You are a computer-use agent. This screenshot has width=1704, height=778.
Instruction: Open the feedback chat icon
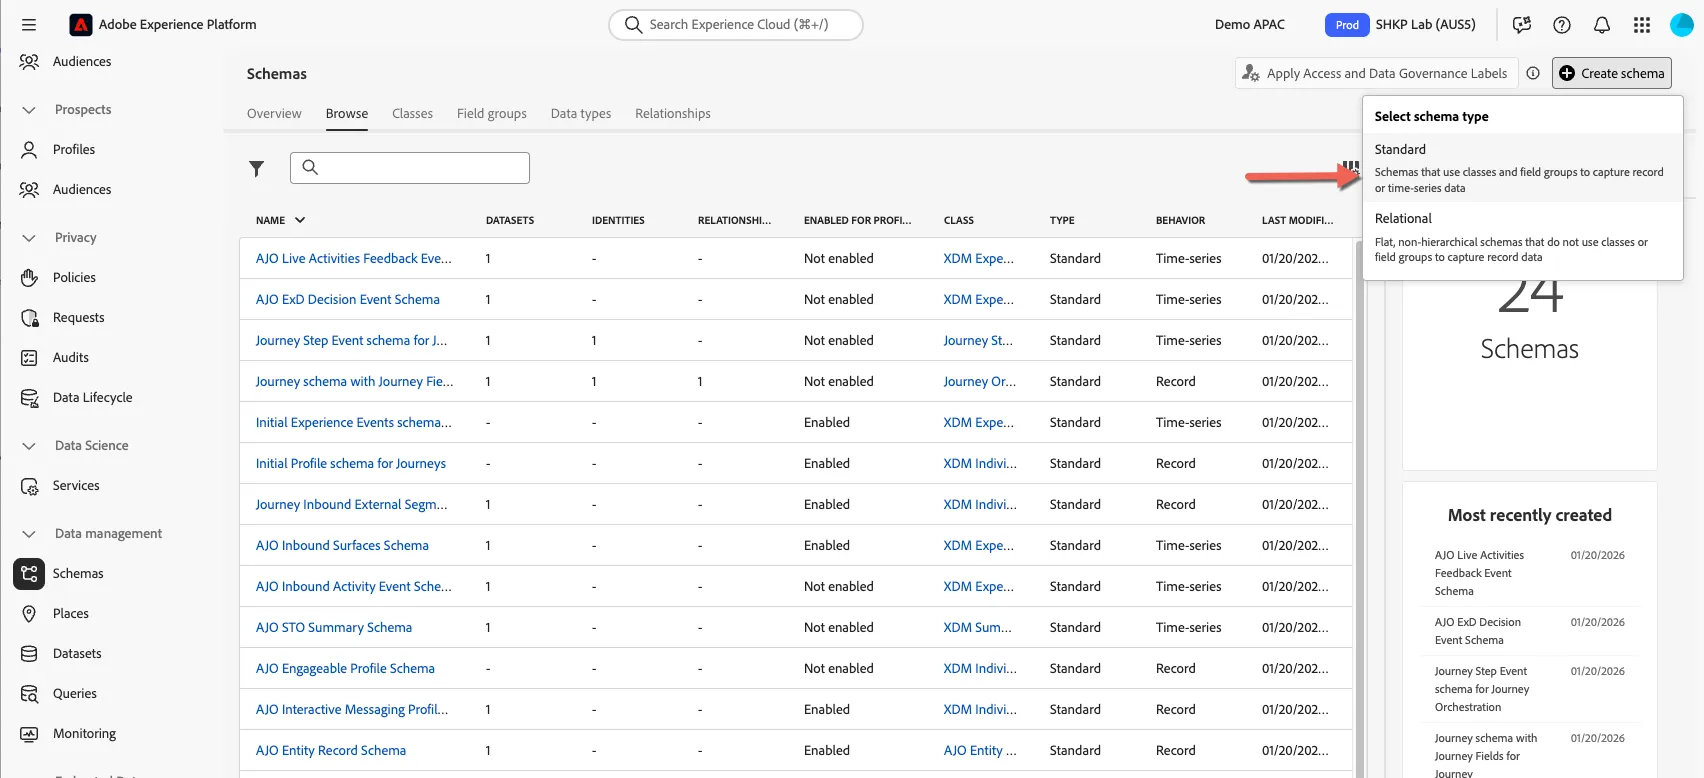coord(1522,25)
